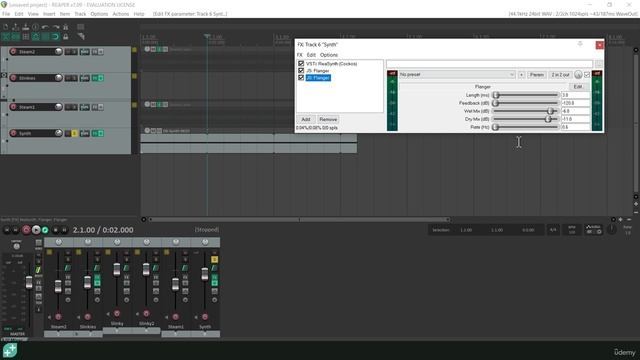The height and width of the screenshot is (360, 640).
Task: Open the Param menu button
Action: pos(536,75)
